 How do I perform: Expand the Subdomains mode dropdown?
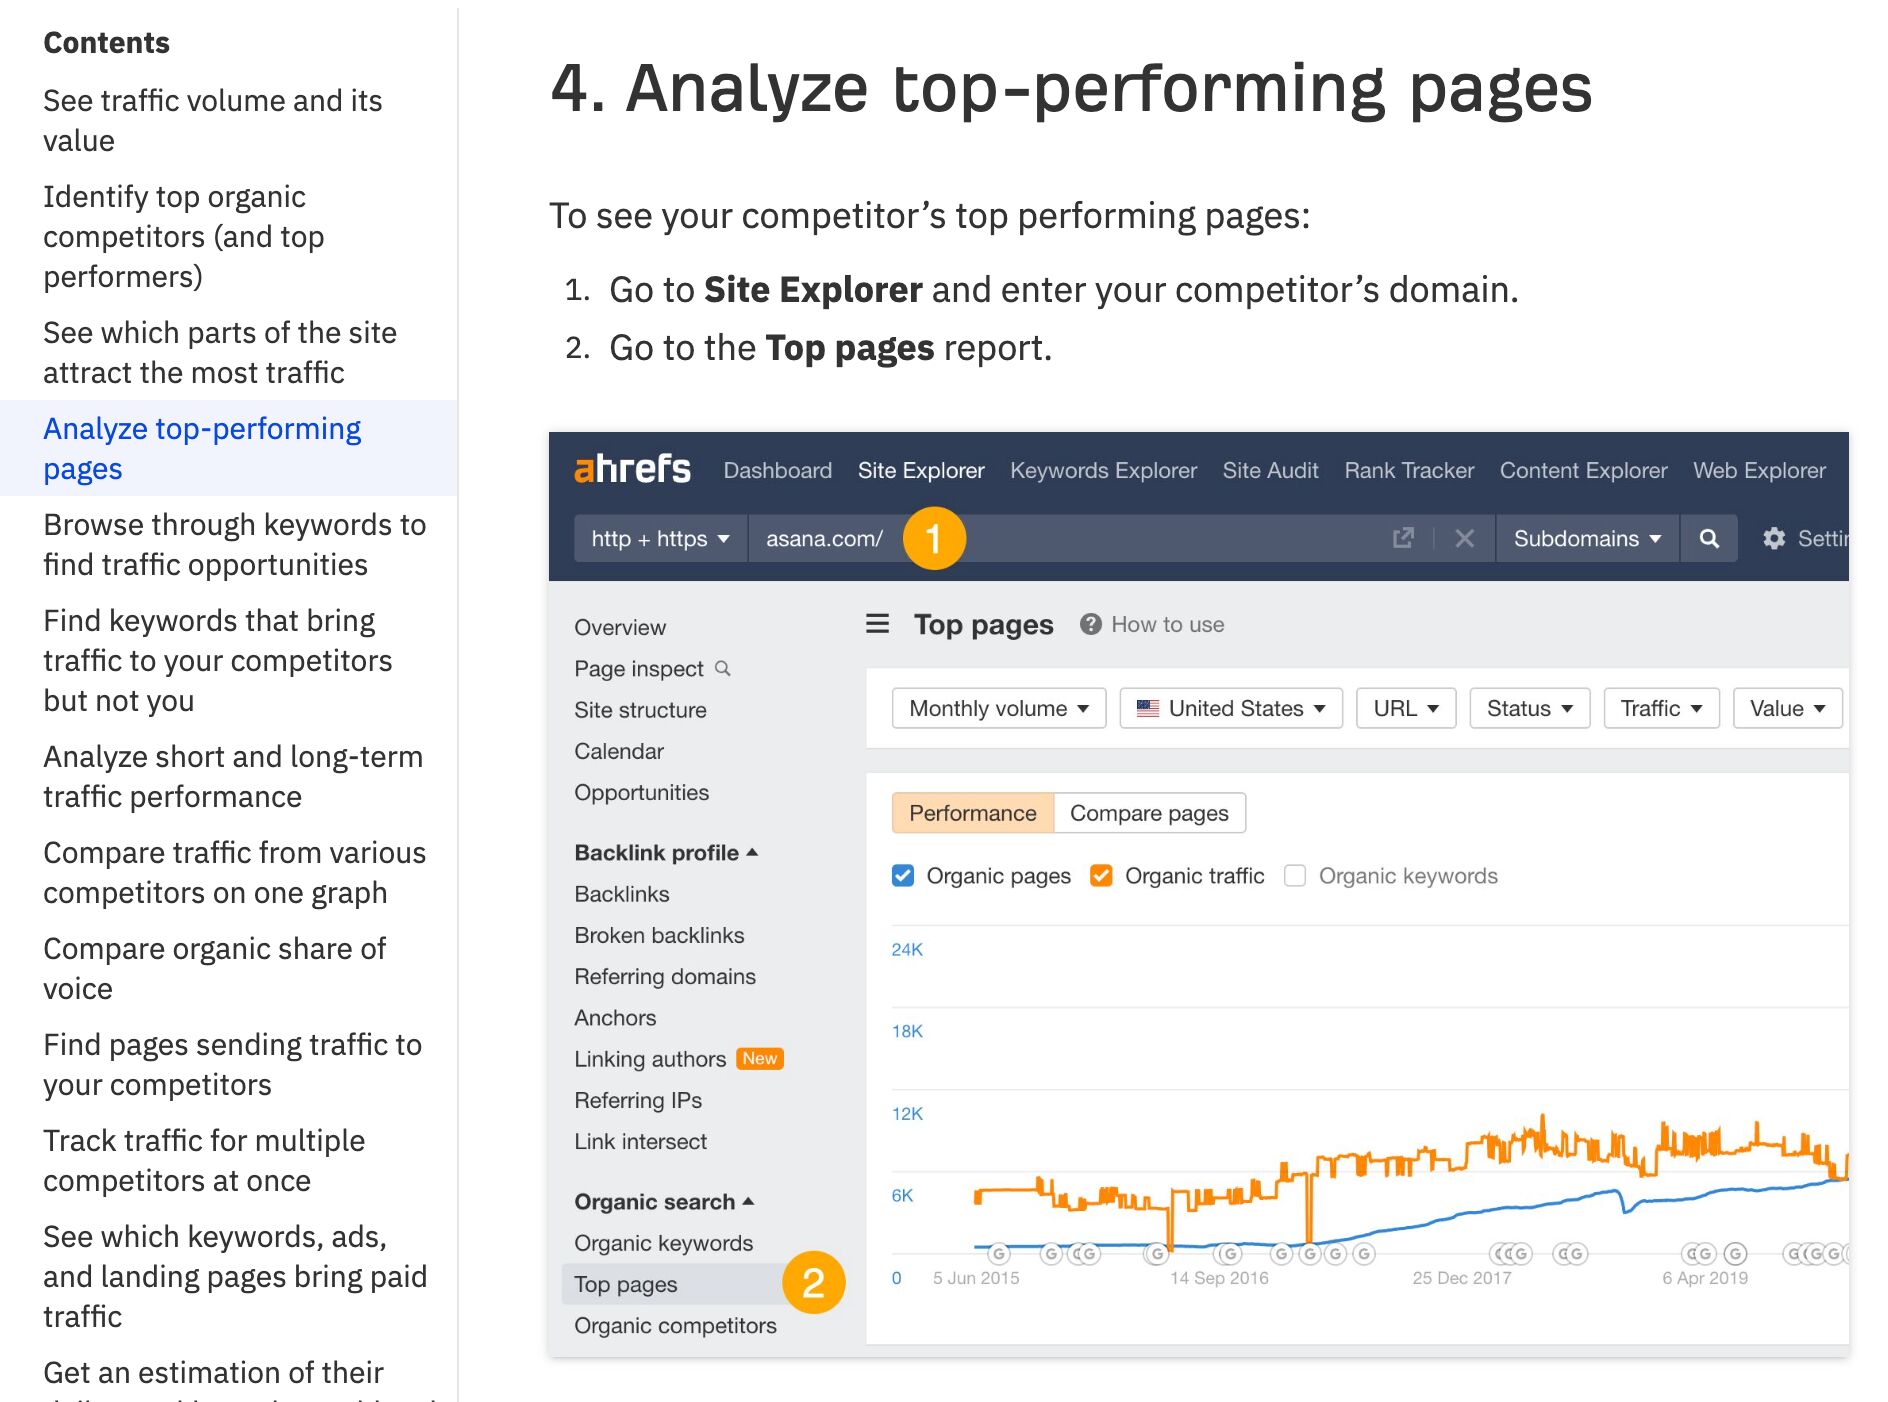pyautogui.click(x=1587, y=539)
